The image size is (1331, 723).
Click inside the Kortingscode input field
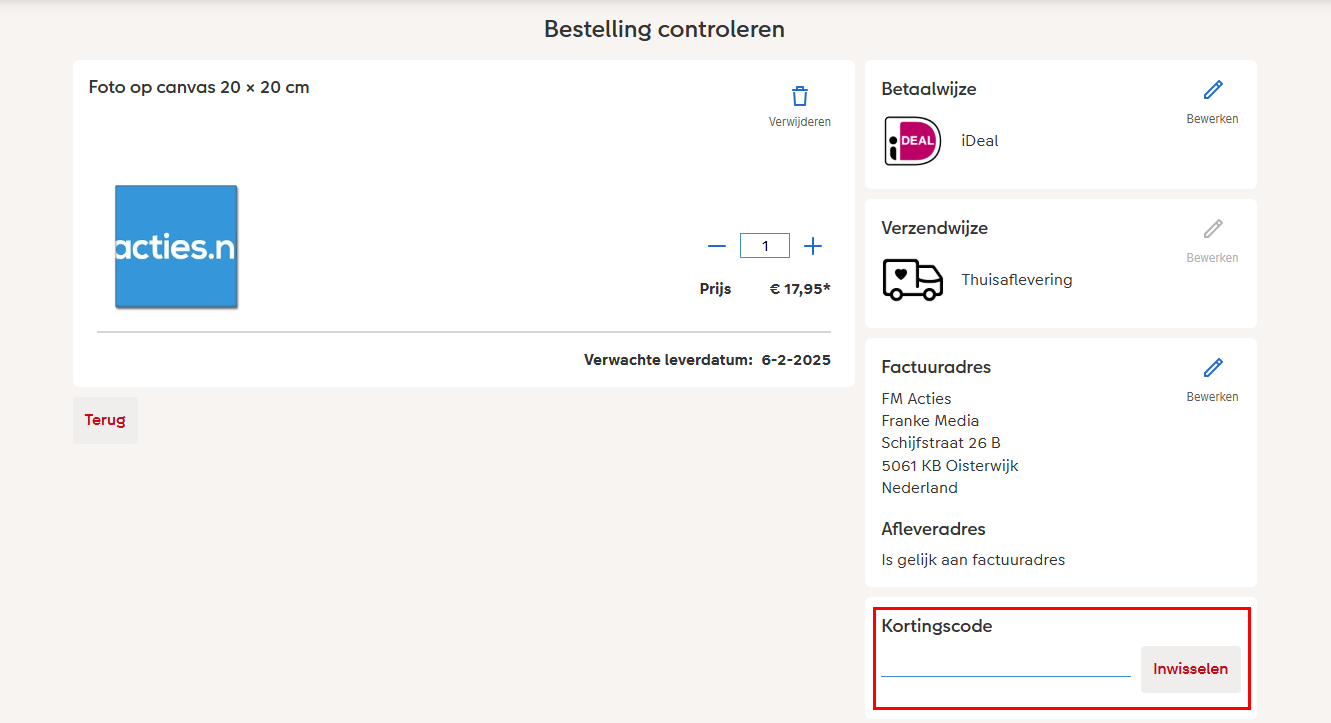point(1003,665)
